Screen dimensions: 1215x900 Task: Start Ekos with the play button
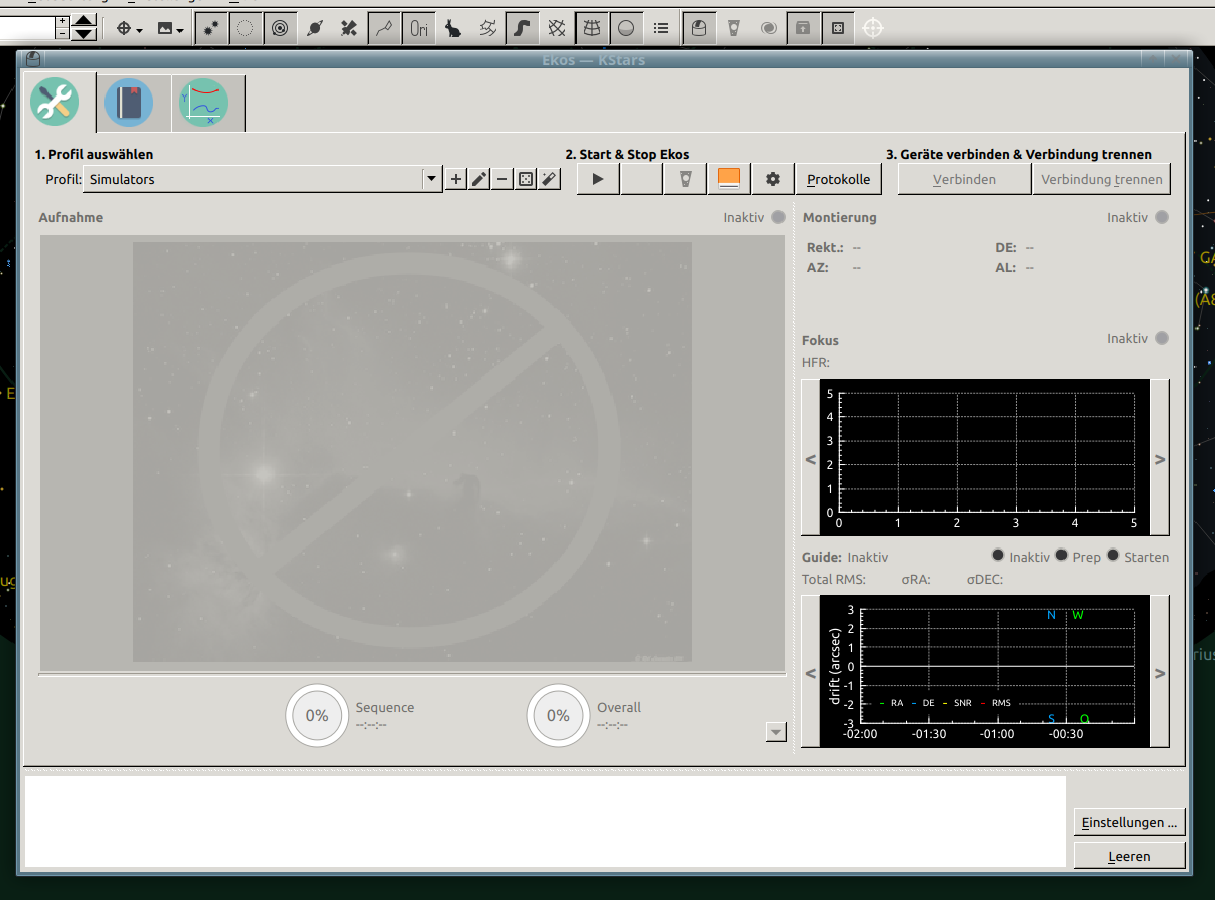click(598, 179)
